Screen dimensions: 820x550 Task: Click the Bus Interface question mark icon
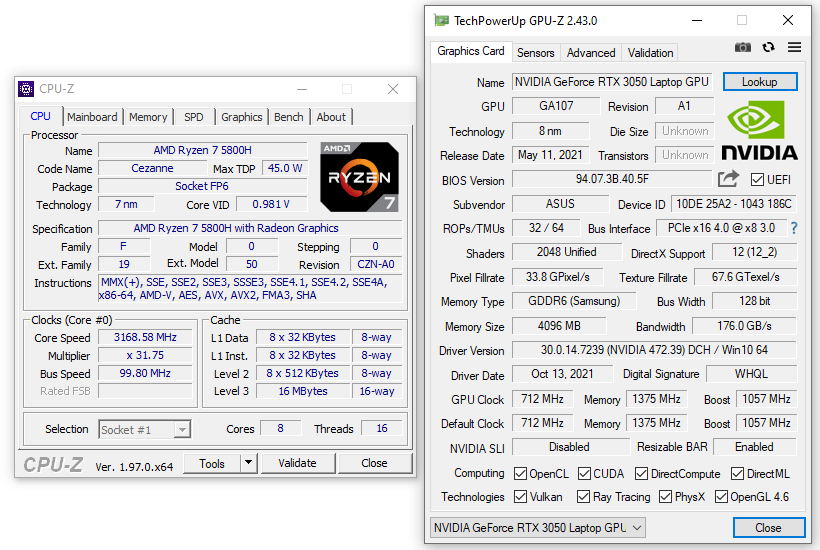(x=794, y=228)
